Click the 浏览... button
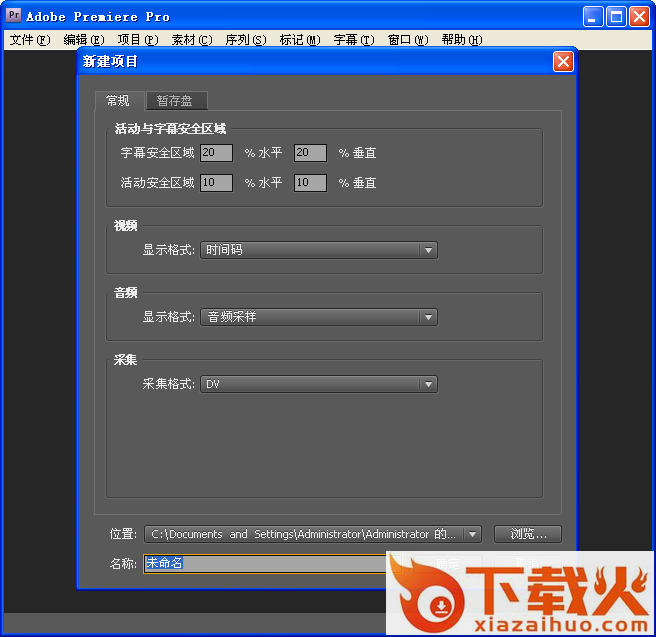The width and height of the screenshot is (656, 637). (x=528, y=534)
